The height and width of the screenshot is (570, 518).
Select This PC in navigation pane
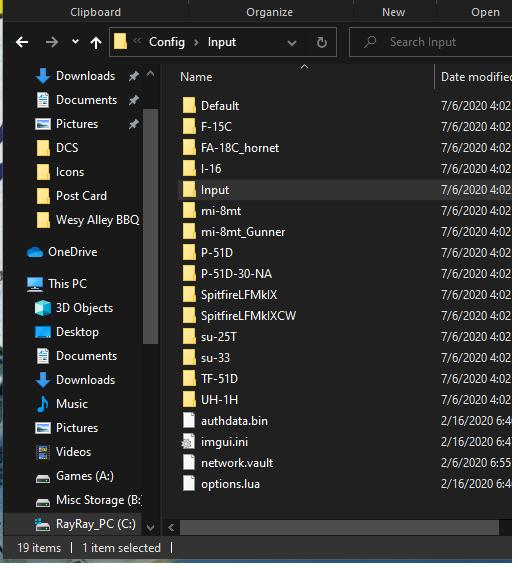pos(57,284)
